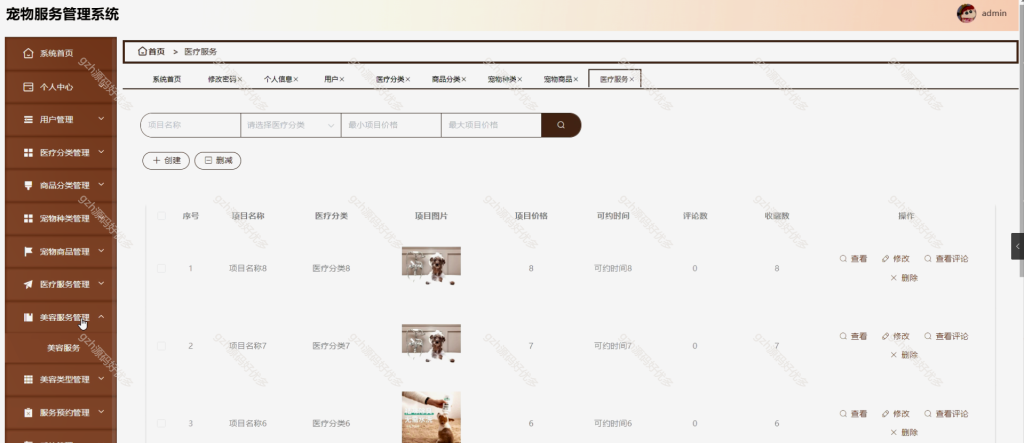Click the 医疗服务管理 paper-plane icon

click(28, 284)
